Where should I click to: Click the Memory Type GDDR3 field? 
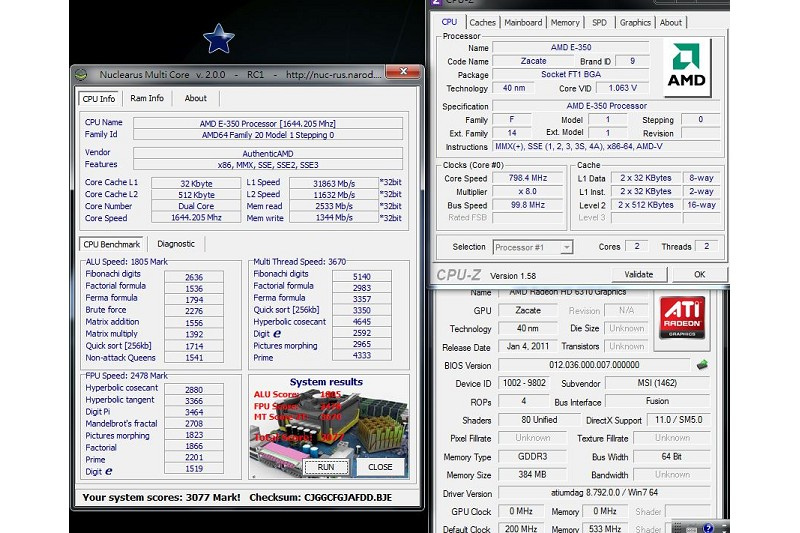532,456
